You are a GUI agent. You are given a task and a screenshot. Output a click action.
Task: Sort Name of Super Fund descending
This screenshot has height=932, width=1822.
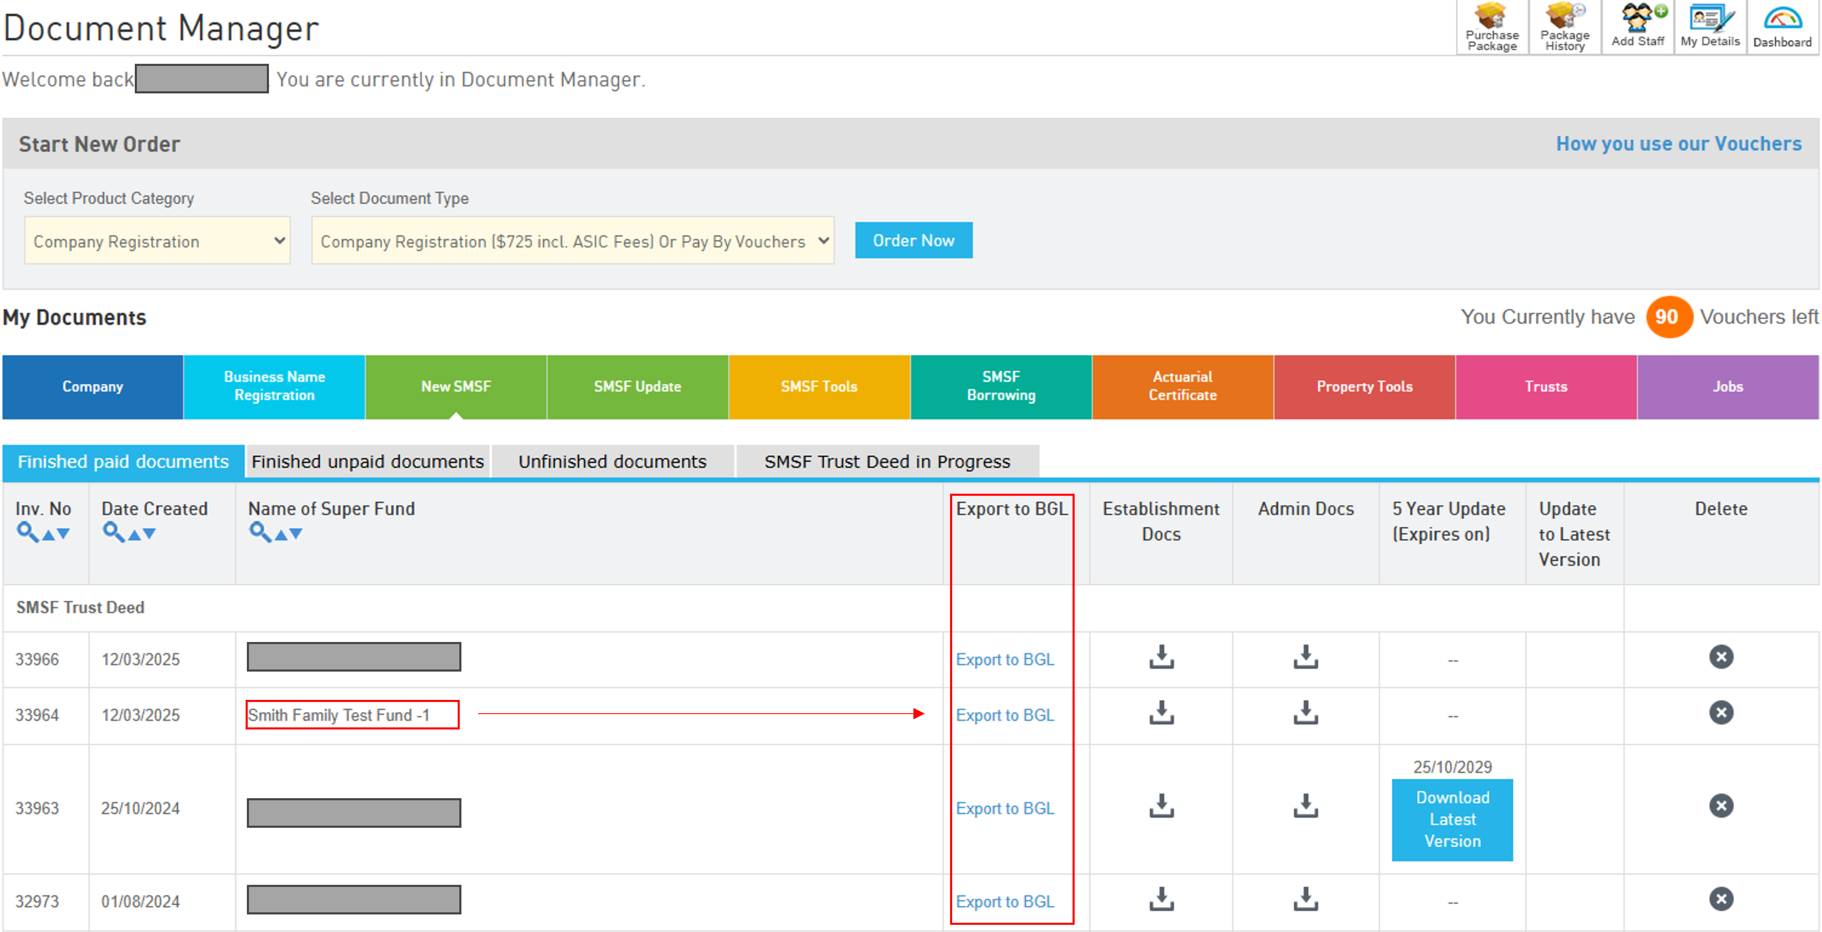click(296, 534)
